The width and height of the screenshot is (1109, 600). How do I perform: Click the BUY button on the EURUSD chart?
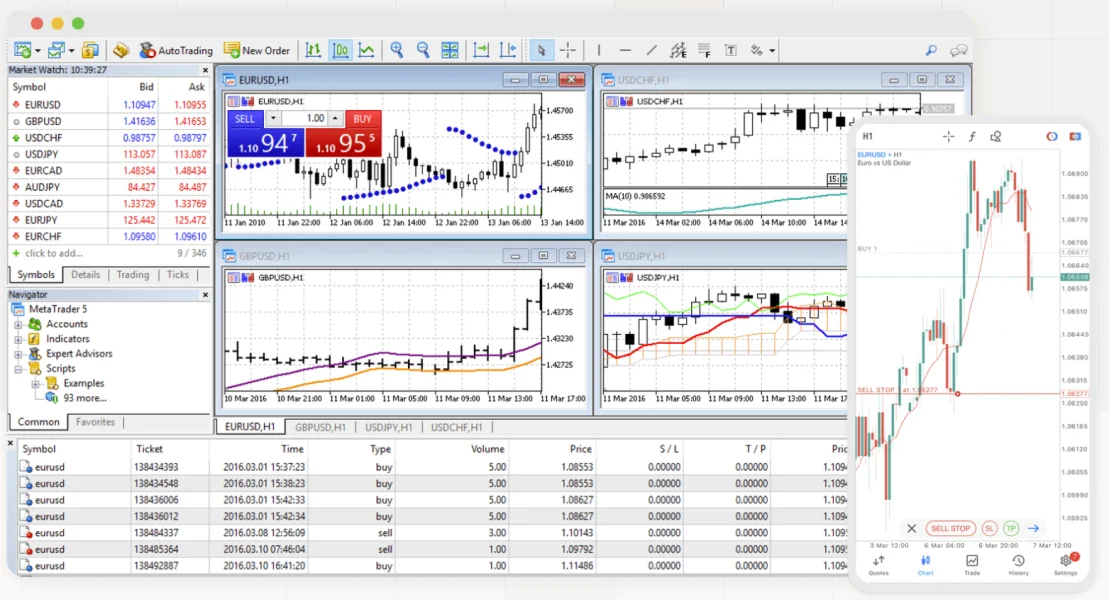(x=362, y=119)
